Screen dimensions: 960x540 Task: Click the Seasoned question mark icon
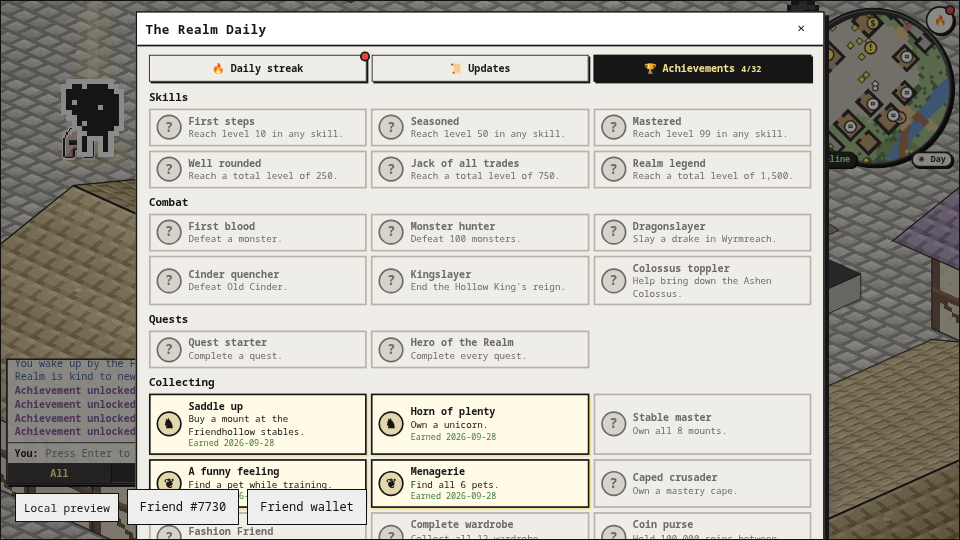[391, 127]
